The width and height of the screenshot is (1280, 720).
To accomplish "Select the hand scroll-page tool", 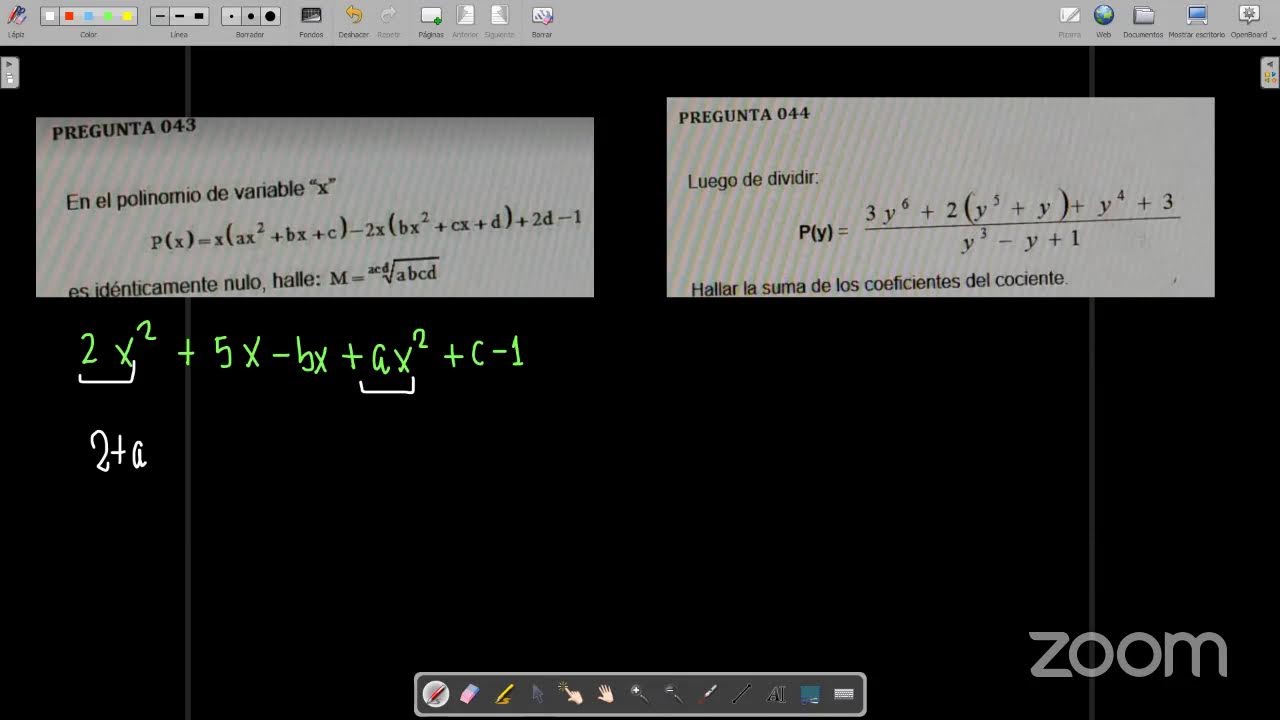I will [606, 694].
